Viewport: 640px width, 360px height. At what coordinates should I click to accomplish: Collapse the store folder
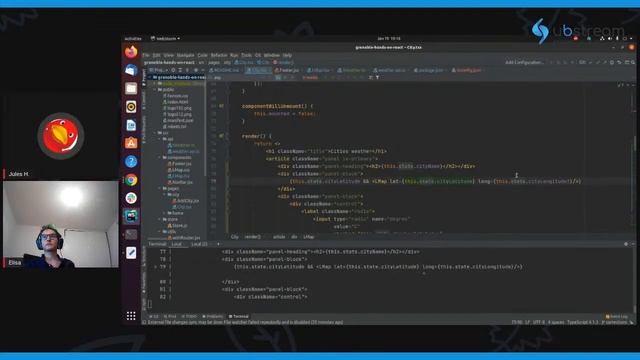coord(160,219)
